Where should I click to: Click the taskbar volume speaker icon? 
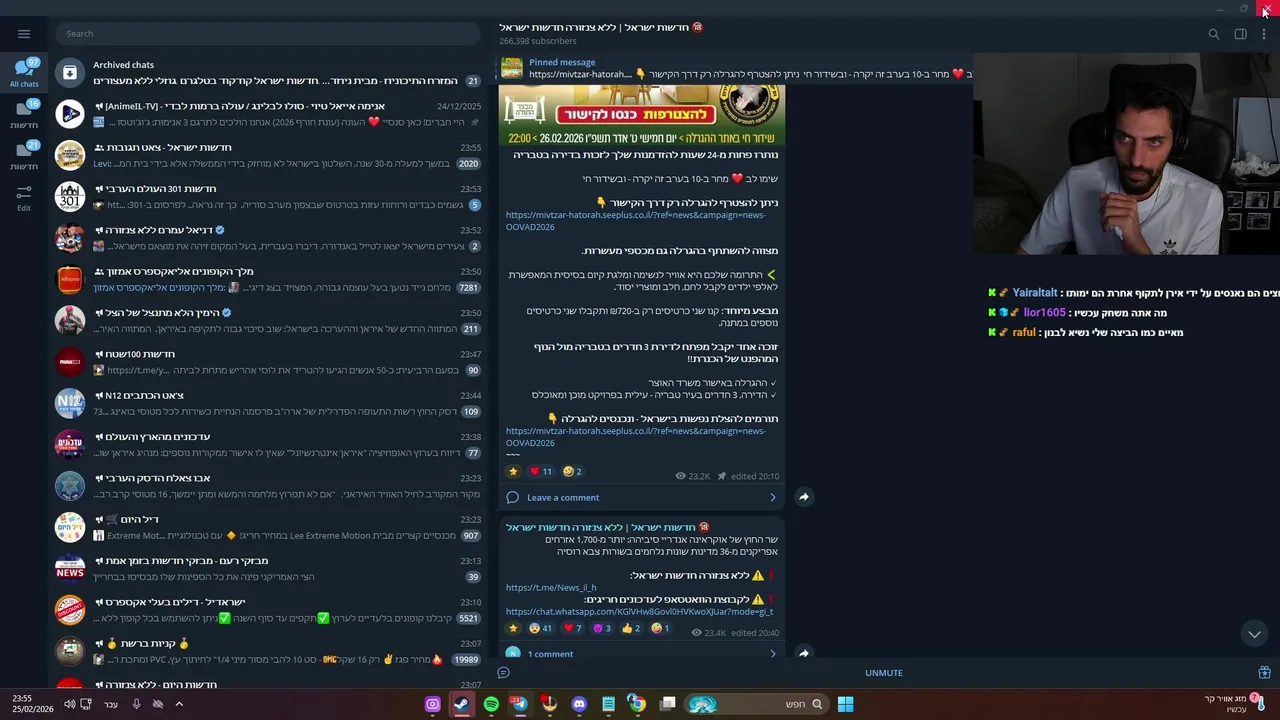click(70, 704)
